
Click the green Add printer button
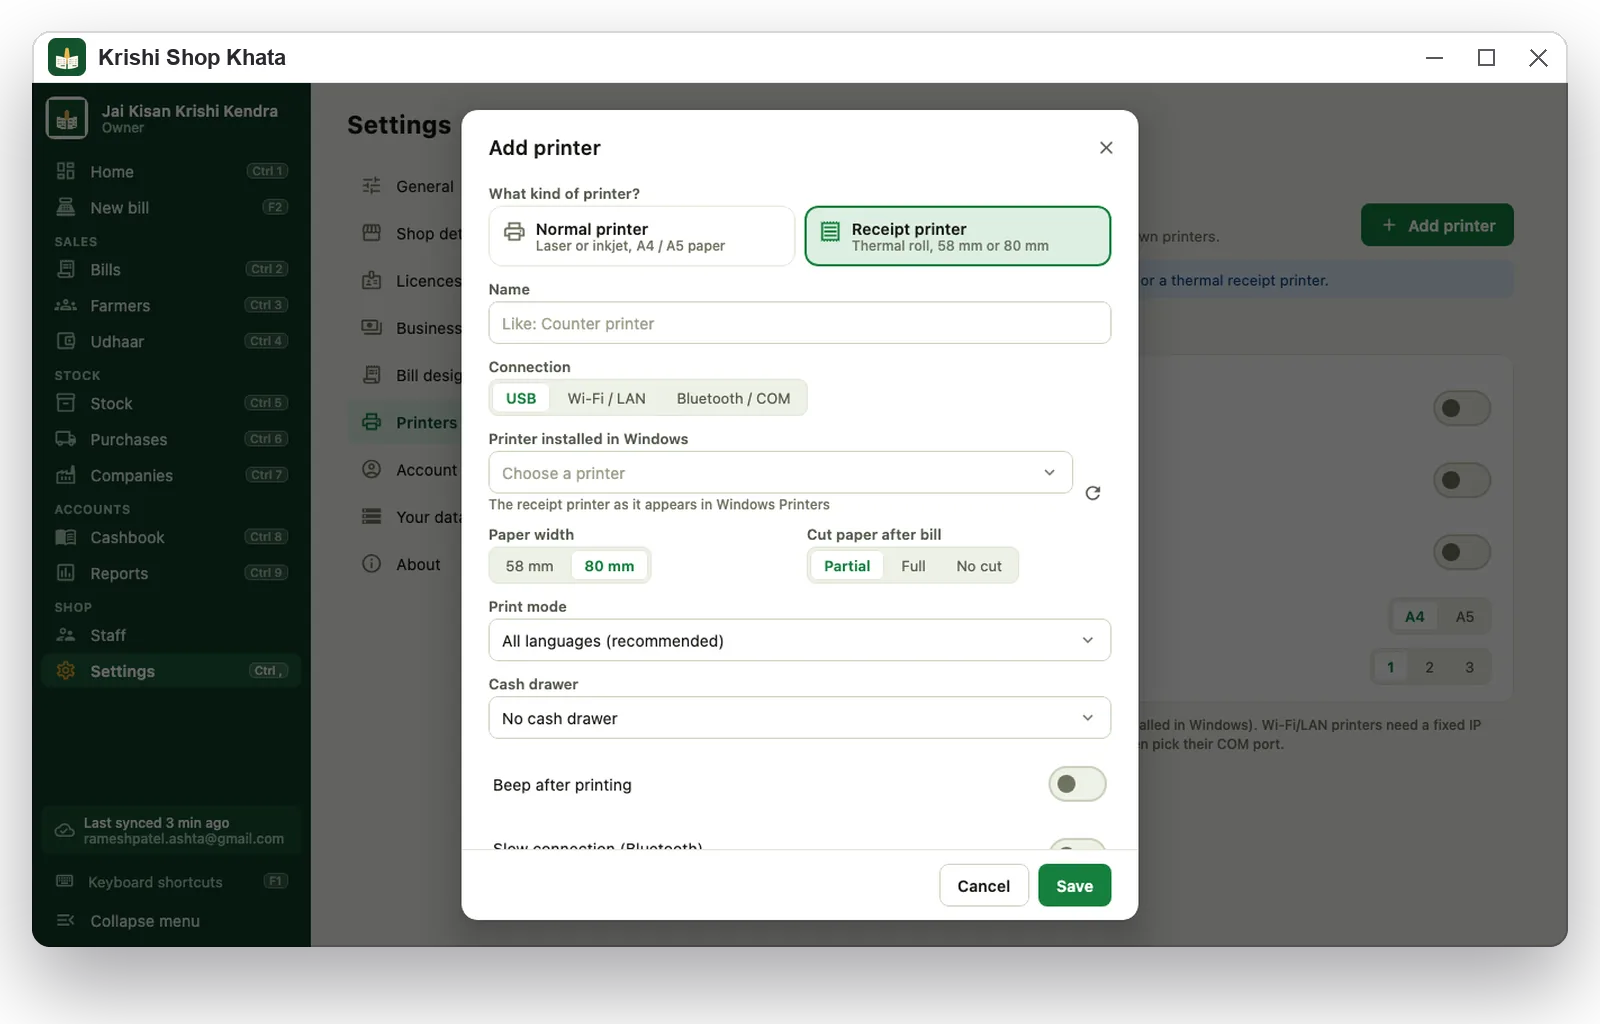[1437, 225]
